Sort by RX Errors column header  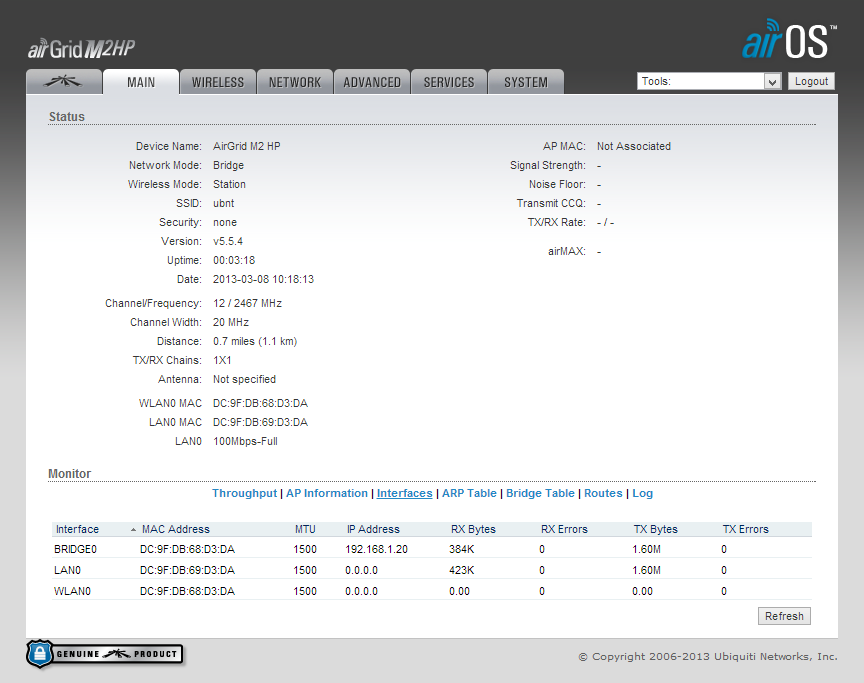564,529
